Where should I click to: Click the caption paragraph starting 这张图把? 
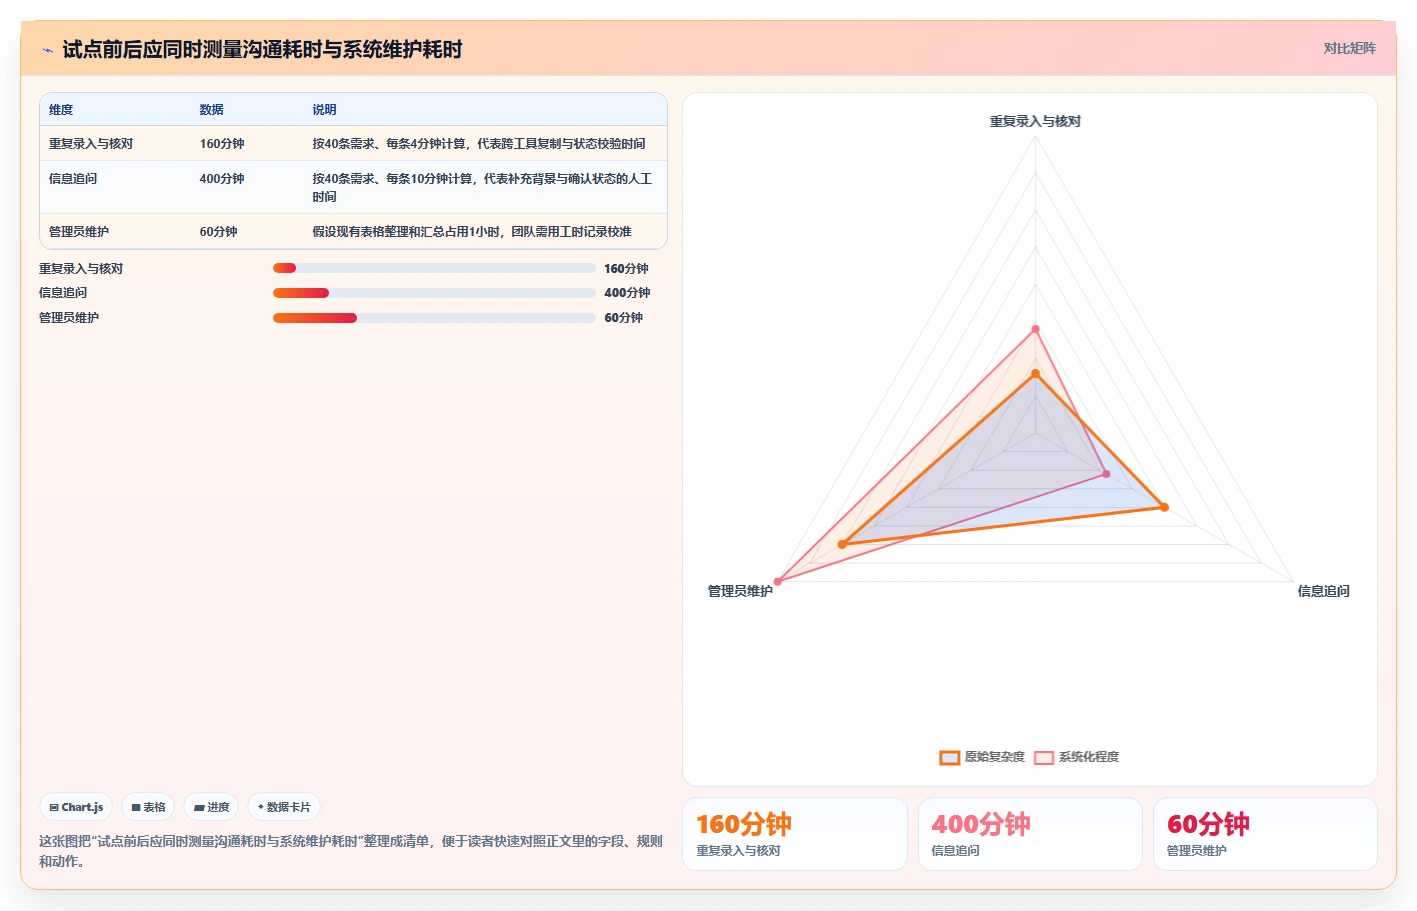[351, 851]
